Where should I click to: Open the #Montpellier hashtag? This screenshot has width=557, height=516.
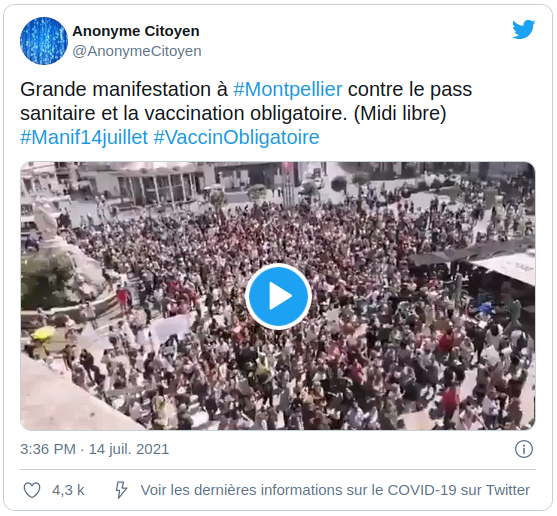coord(287,89)
